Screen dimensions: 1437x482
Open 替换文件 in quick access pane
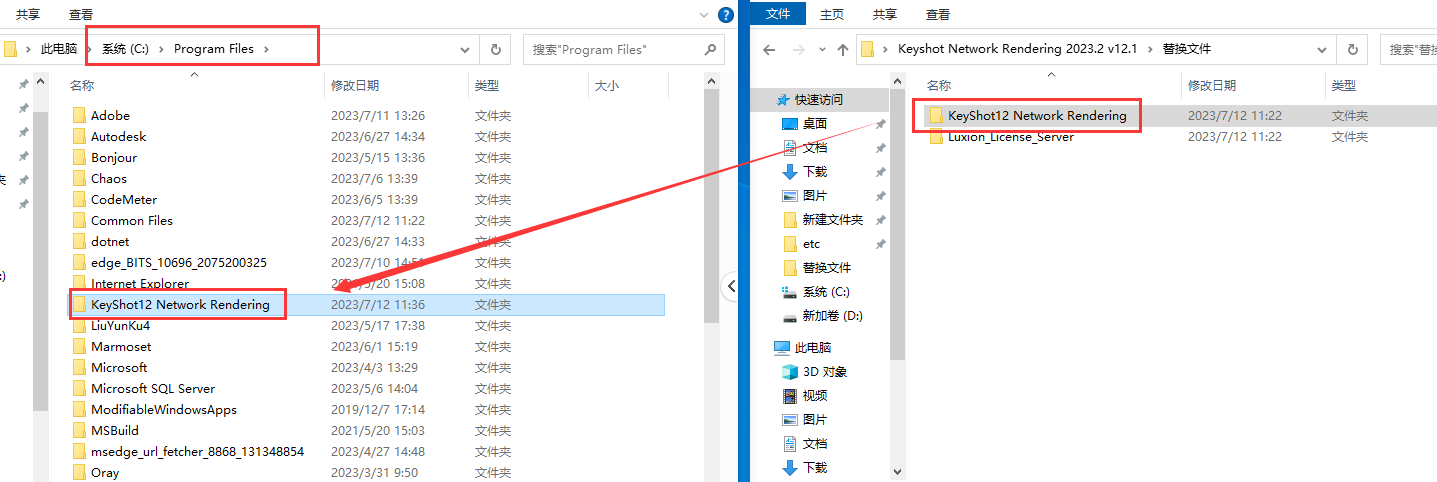coord(827,268)
